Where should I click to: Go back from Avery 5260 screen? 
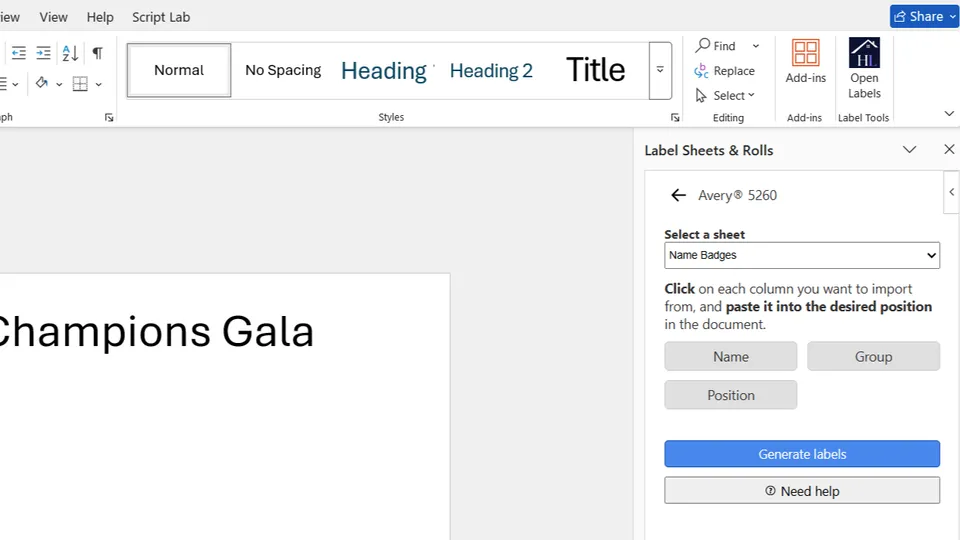pos(678,195)
